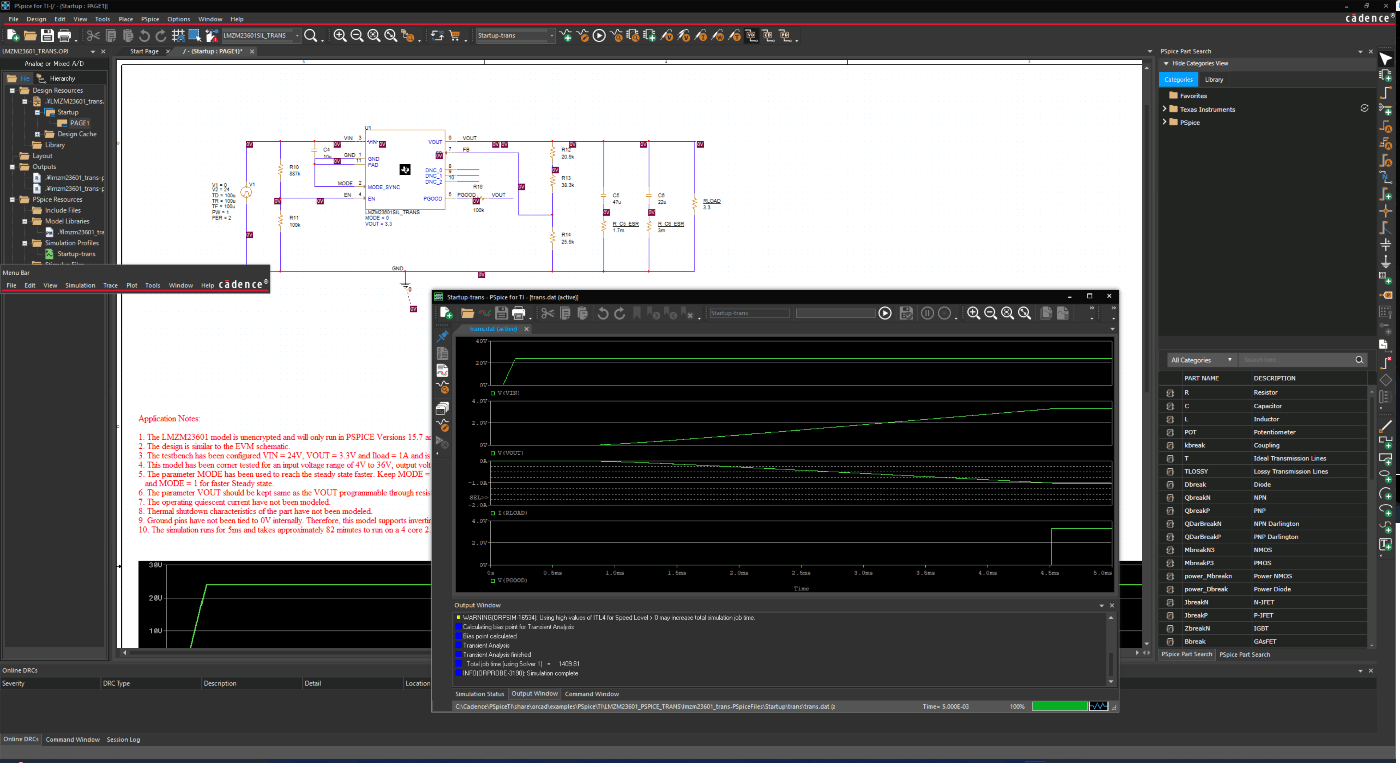Collapse the Design Resources tree node

point(13,90)
